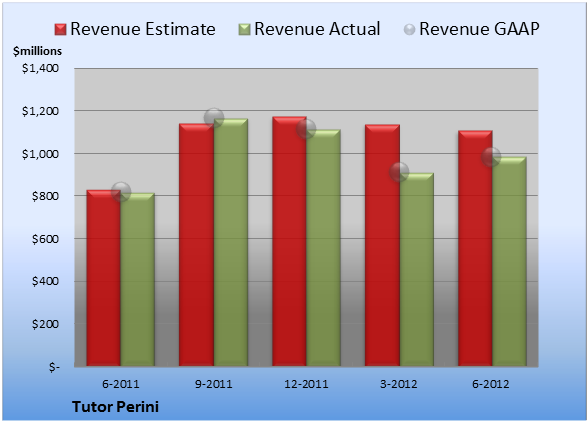Screen dimensions: 588x422
Task: Click the 6-2011 quarter label
Action: [121, 384]
